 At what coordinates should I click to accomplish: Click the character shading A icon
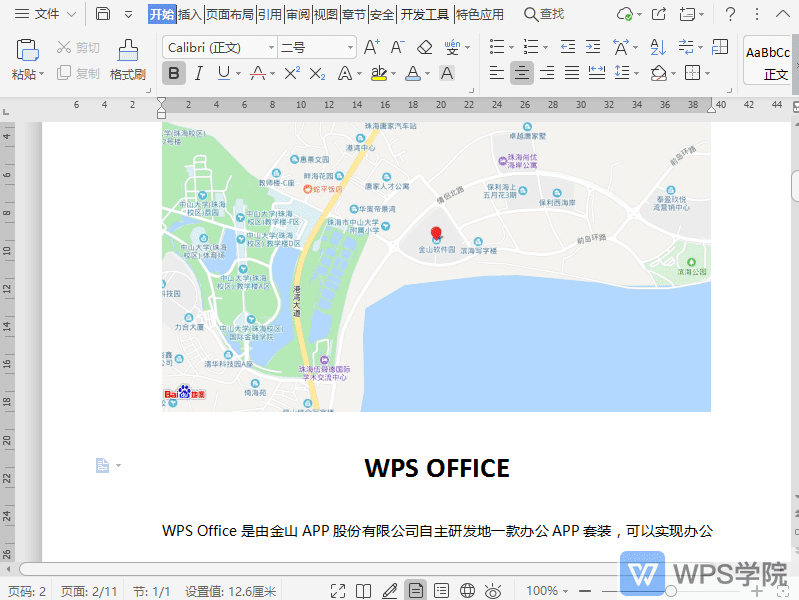click(x=447, y=74)
